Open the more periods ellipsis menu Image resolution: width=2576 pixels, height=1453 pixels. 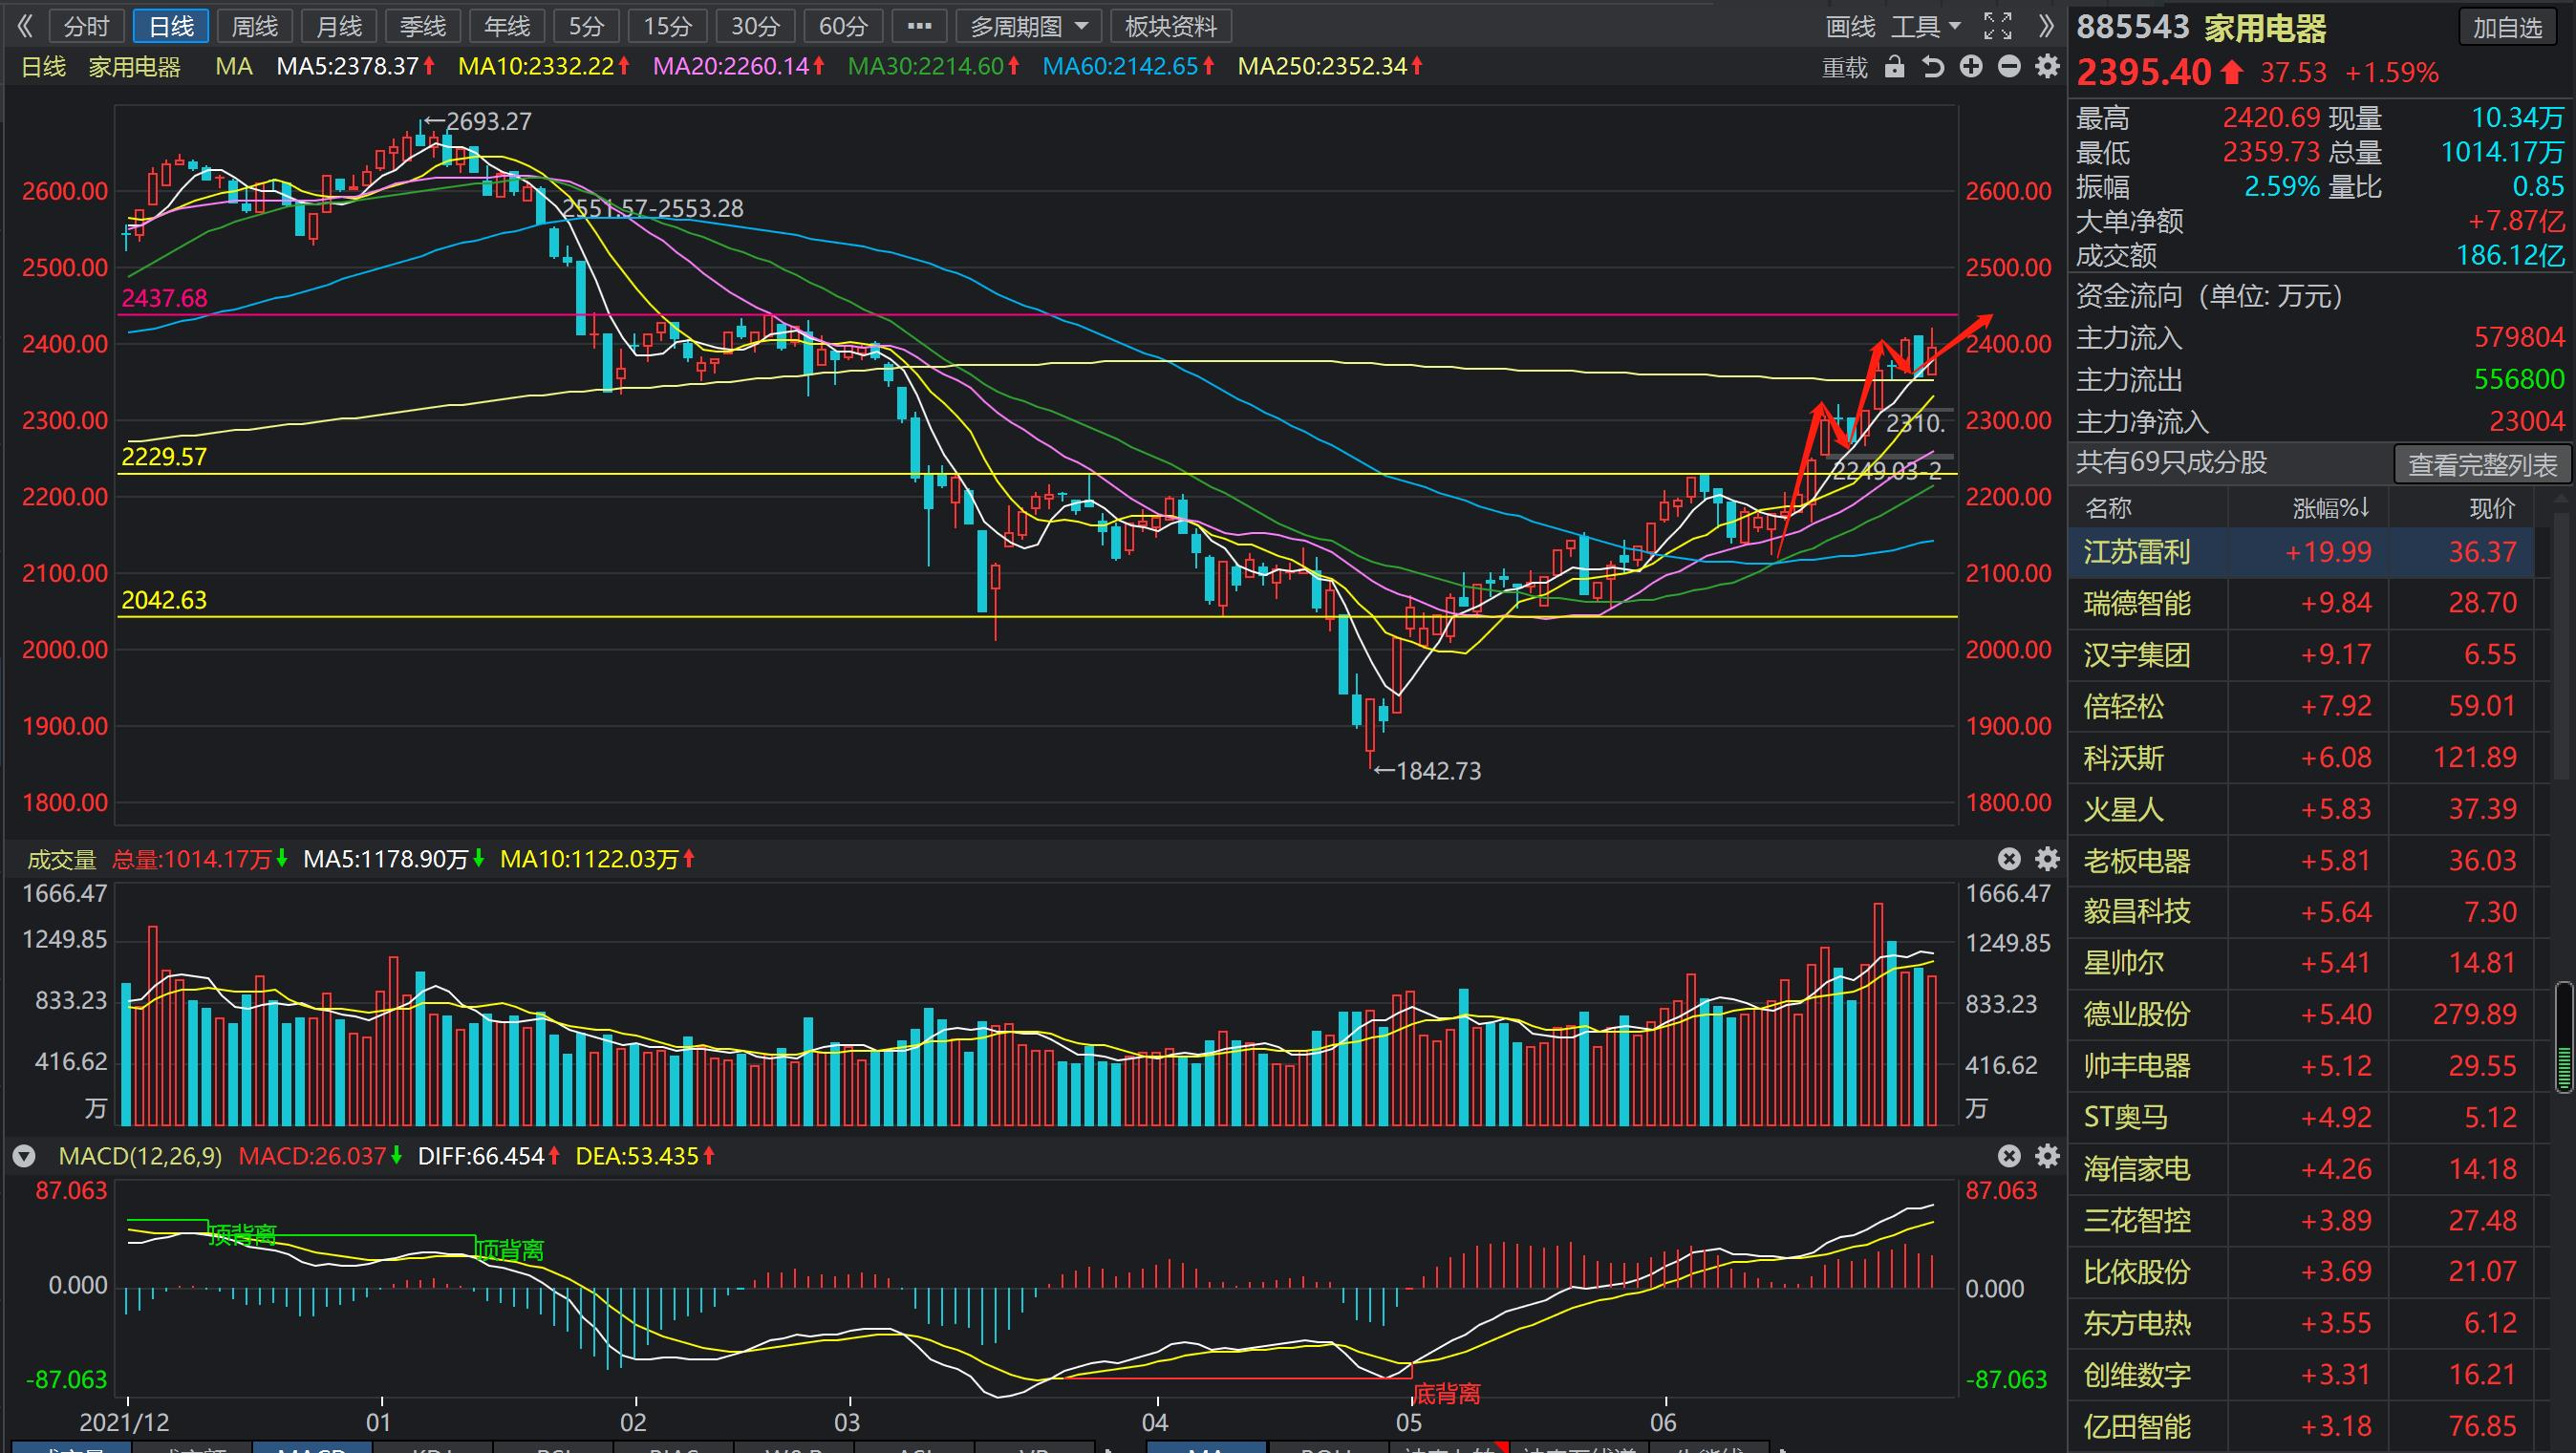point(919,27)
